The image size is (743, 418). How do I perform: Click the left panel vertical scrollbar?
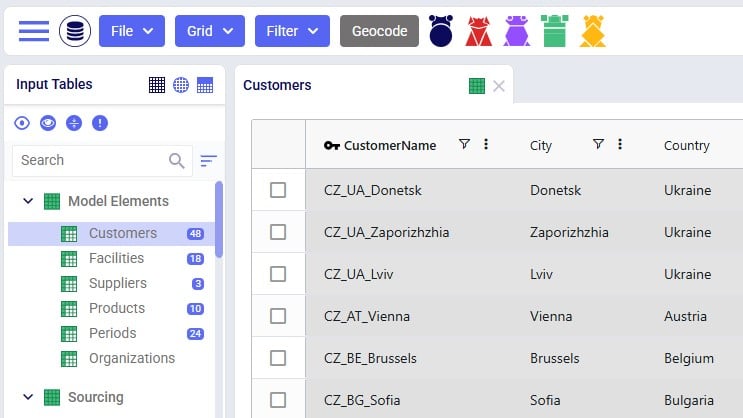(219, 220)
